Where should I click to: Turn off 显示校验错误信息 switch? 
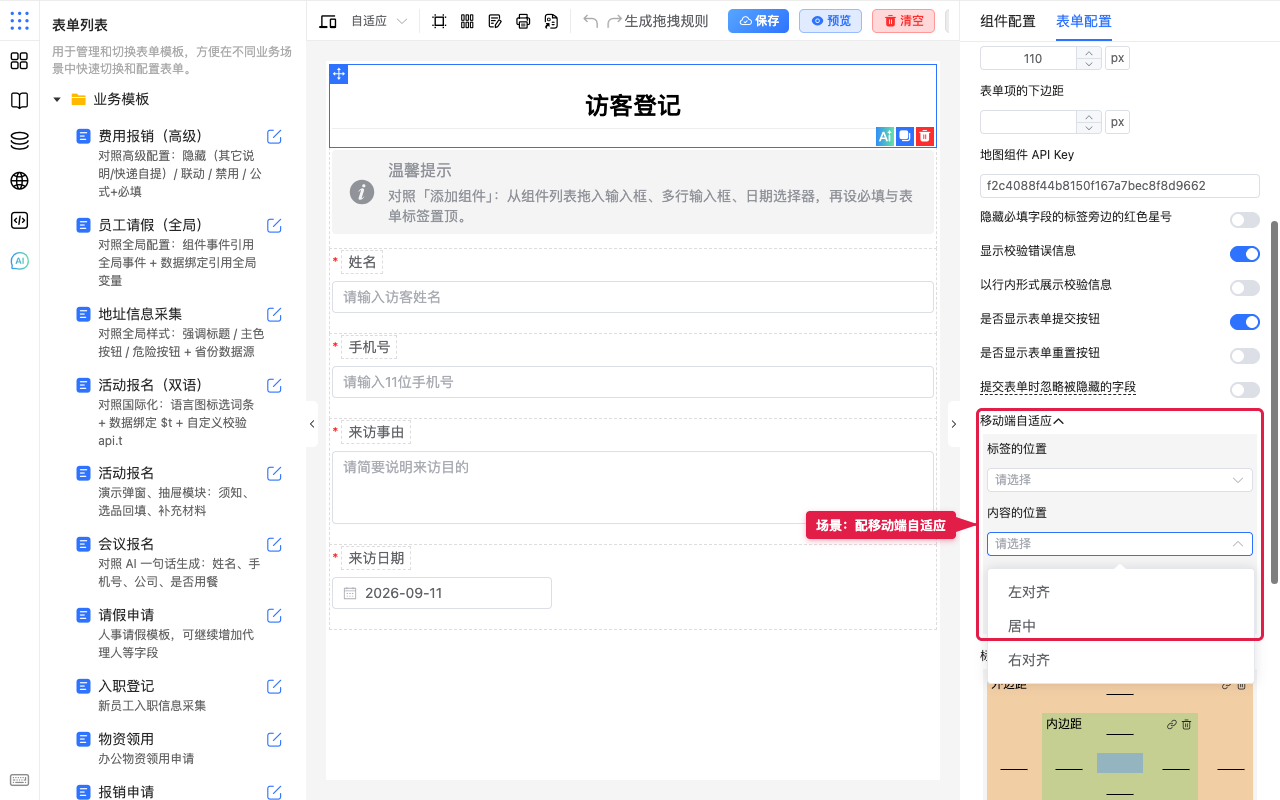tap(1245, 254)
